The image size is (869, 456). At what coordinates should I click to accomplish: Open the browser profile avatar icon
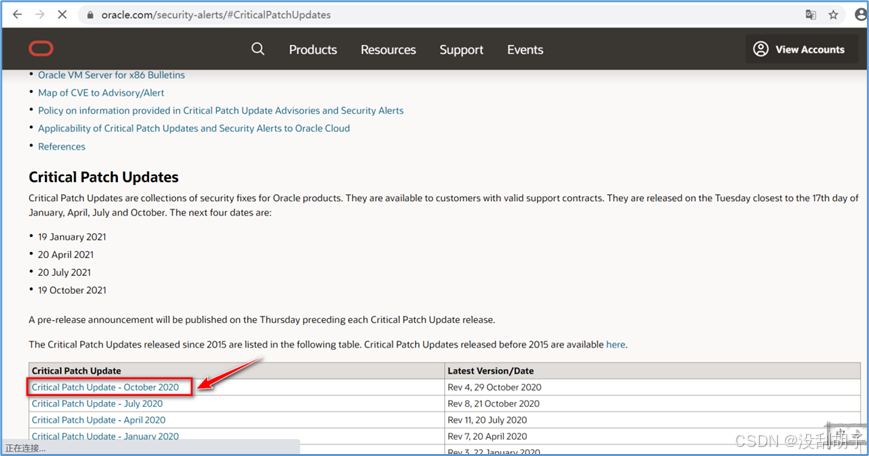[x=861, y=15]
